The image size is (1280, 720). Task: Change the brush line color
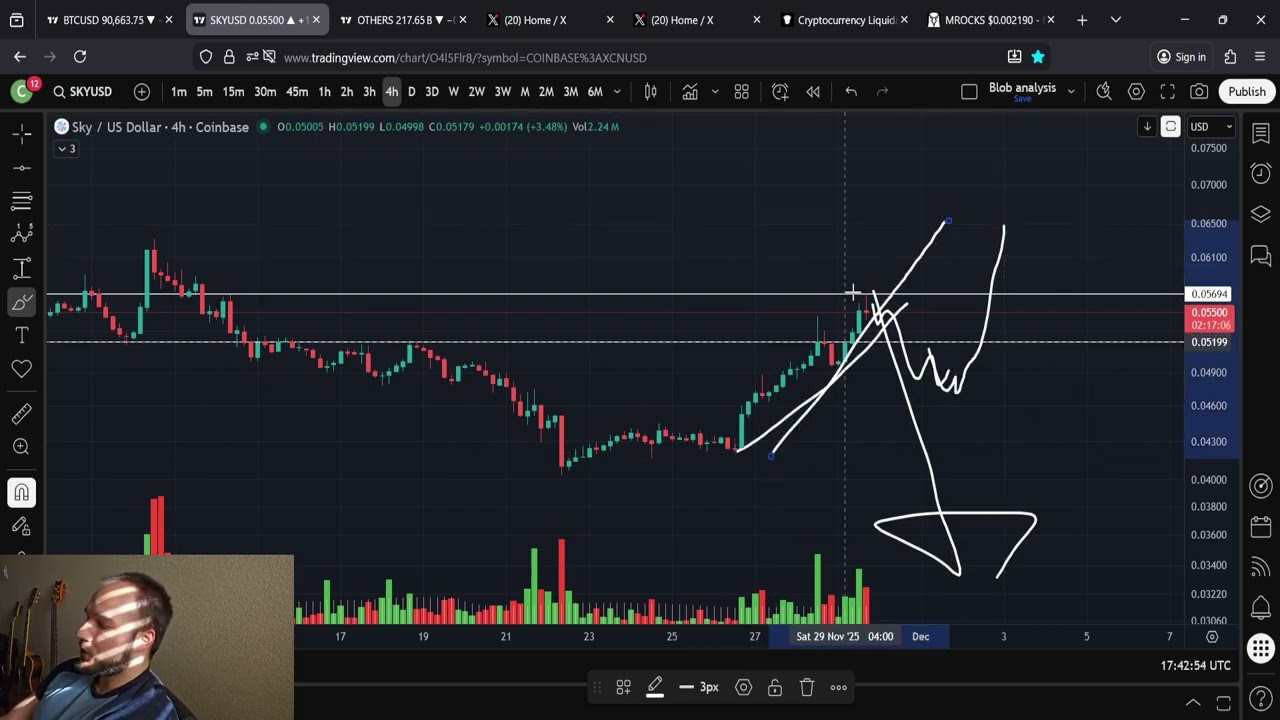(655, 687)
